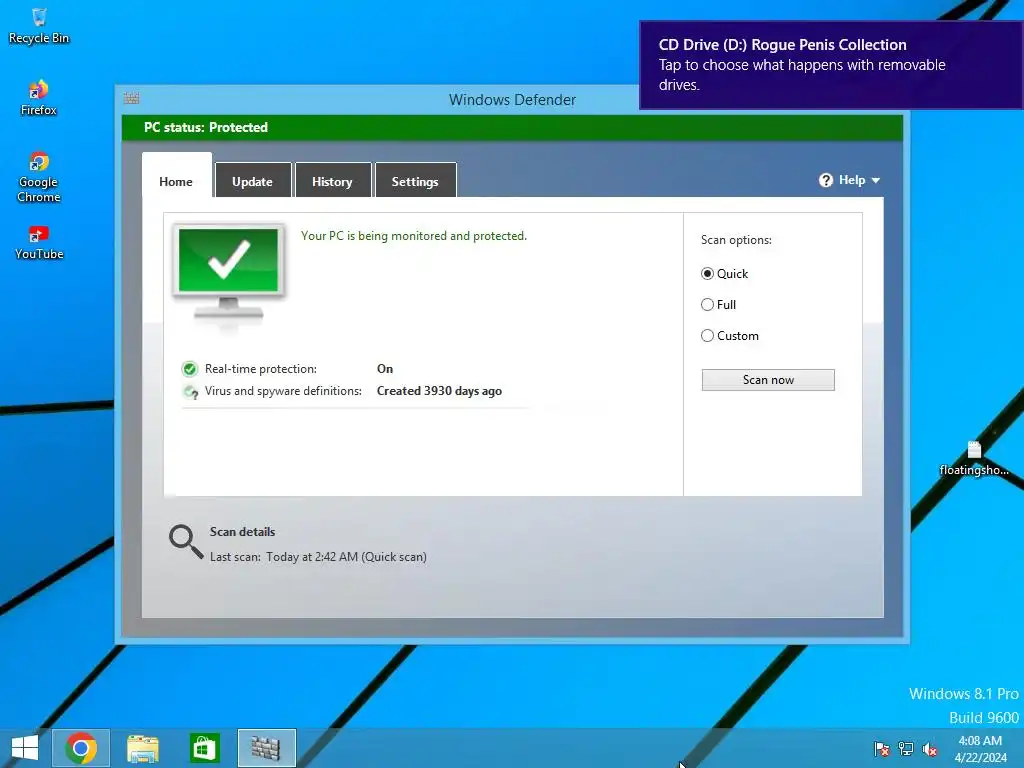The image size is (1024, 768).
Task: Click the 'Scan options:' label
Action: (x=736, y=240)
